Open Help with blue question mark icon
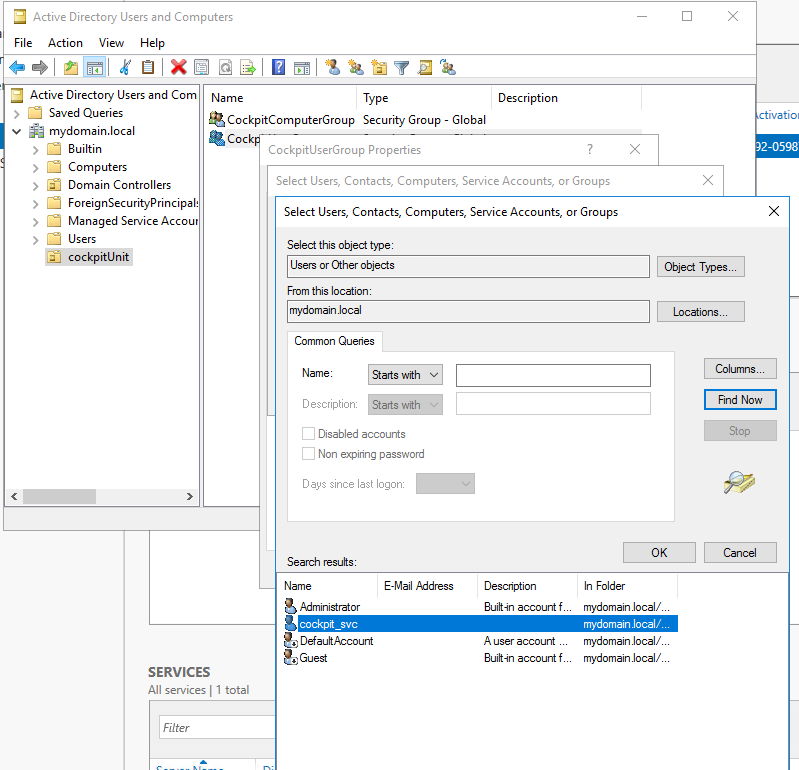The height and width of the screenshot is (770, 799). [x=278, y=67]
